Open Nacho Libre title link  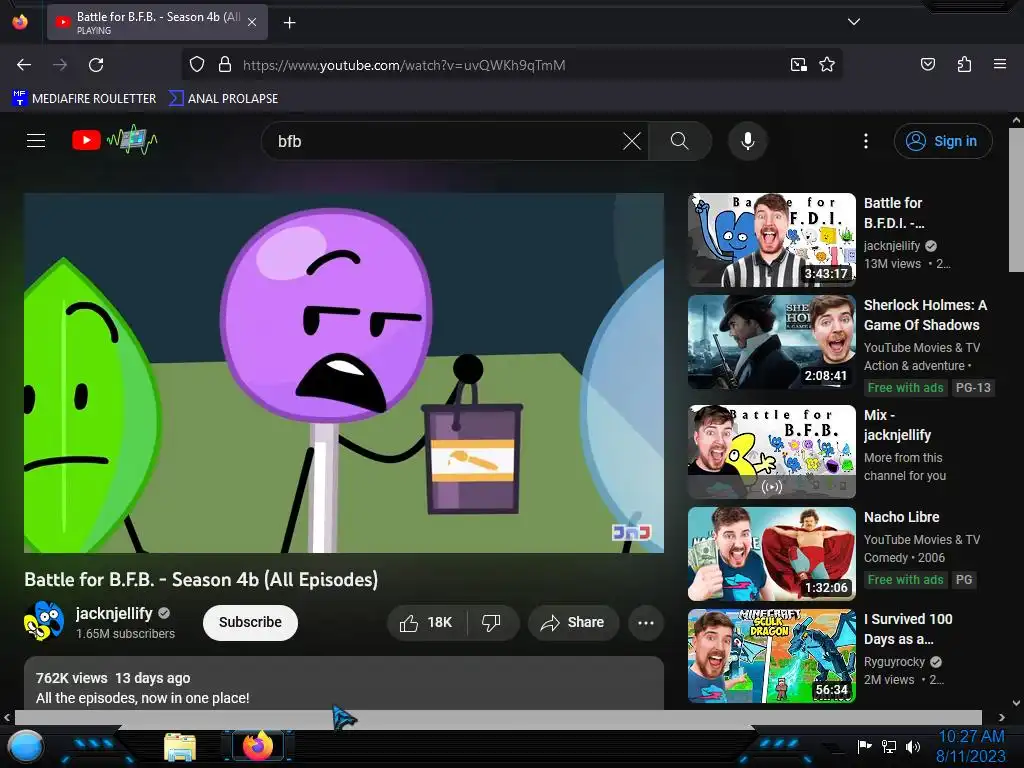pyautogui.click(x=901, y=517)
